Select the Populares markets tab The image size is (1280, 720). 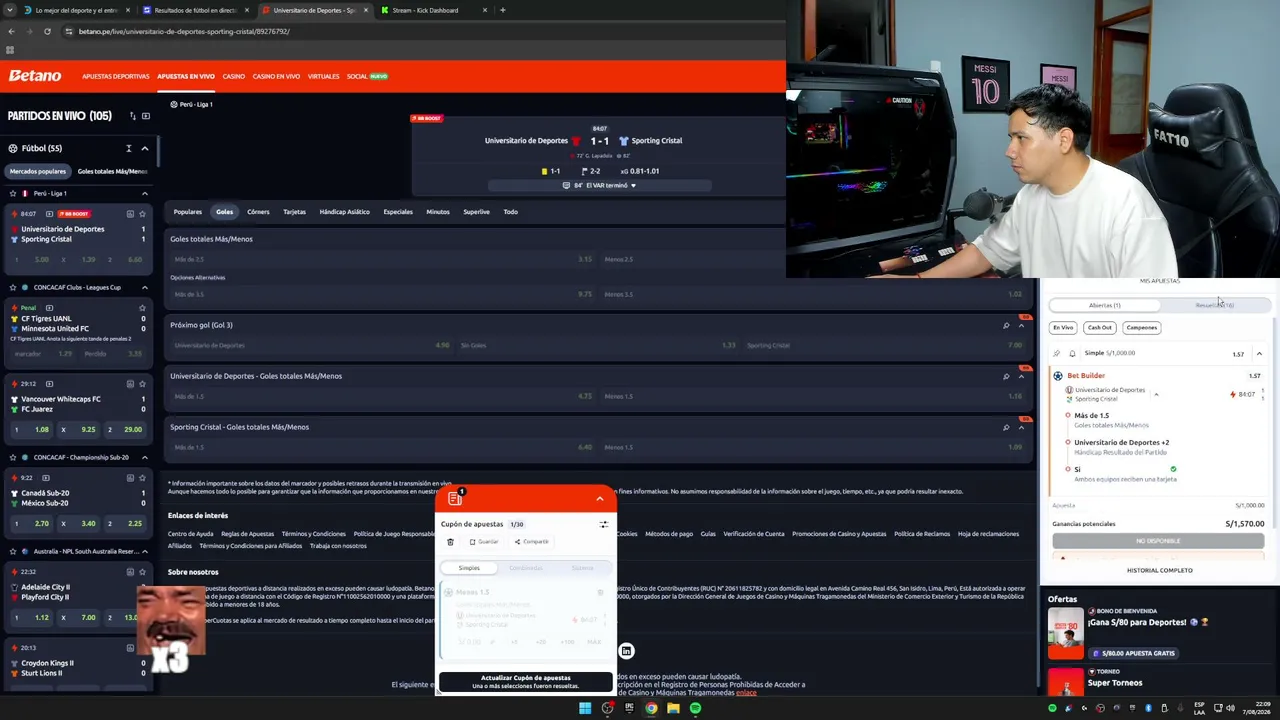click(x=188, y=212)
